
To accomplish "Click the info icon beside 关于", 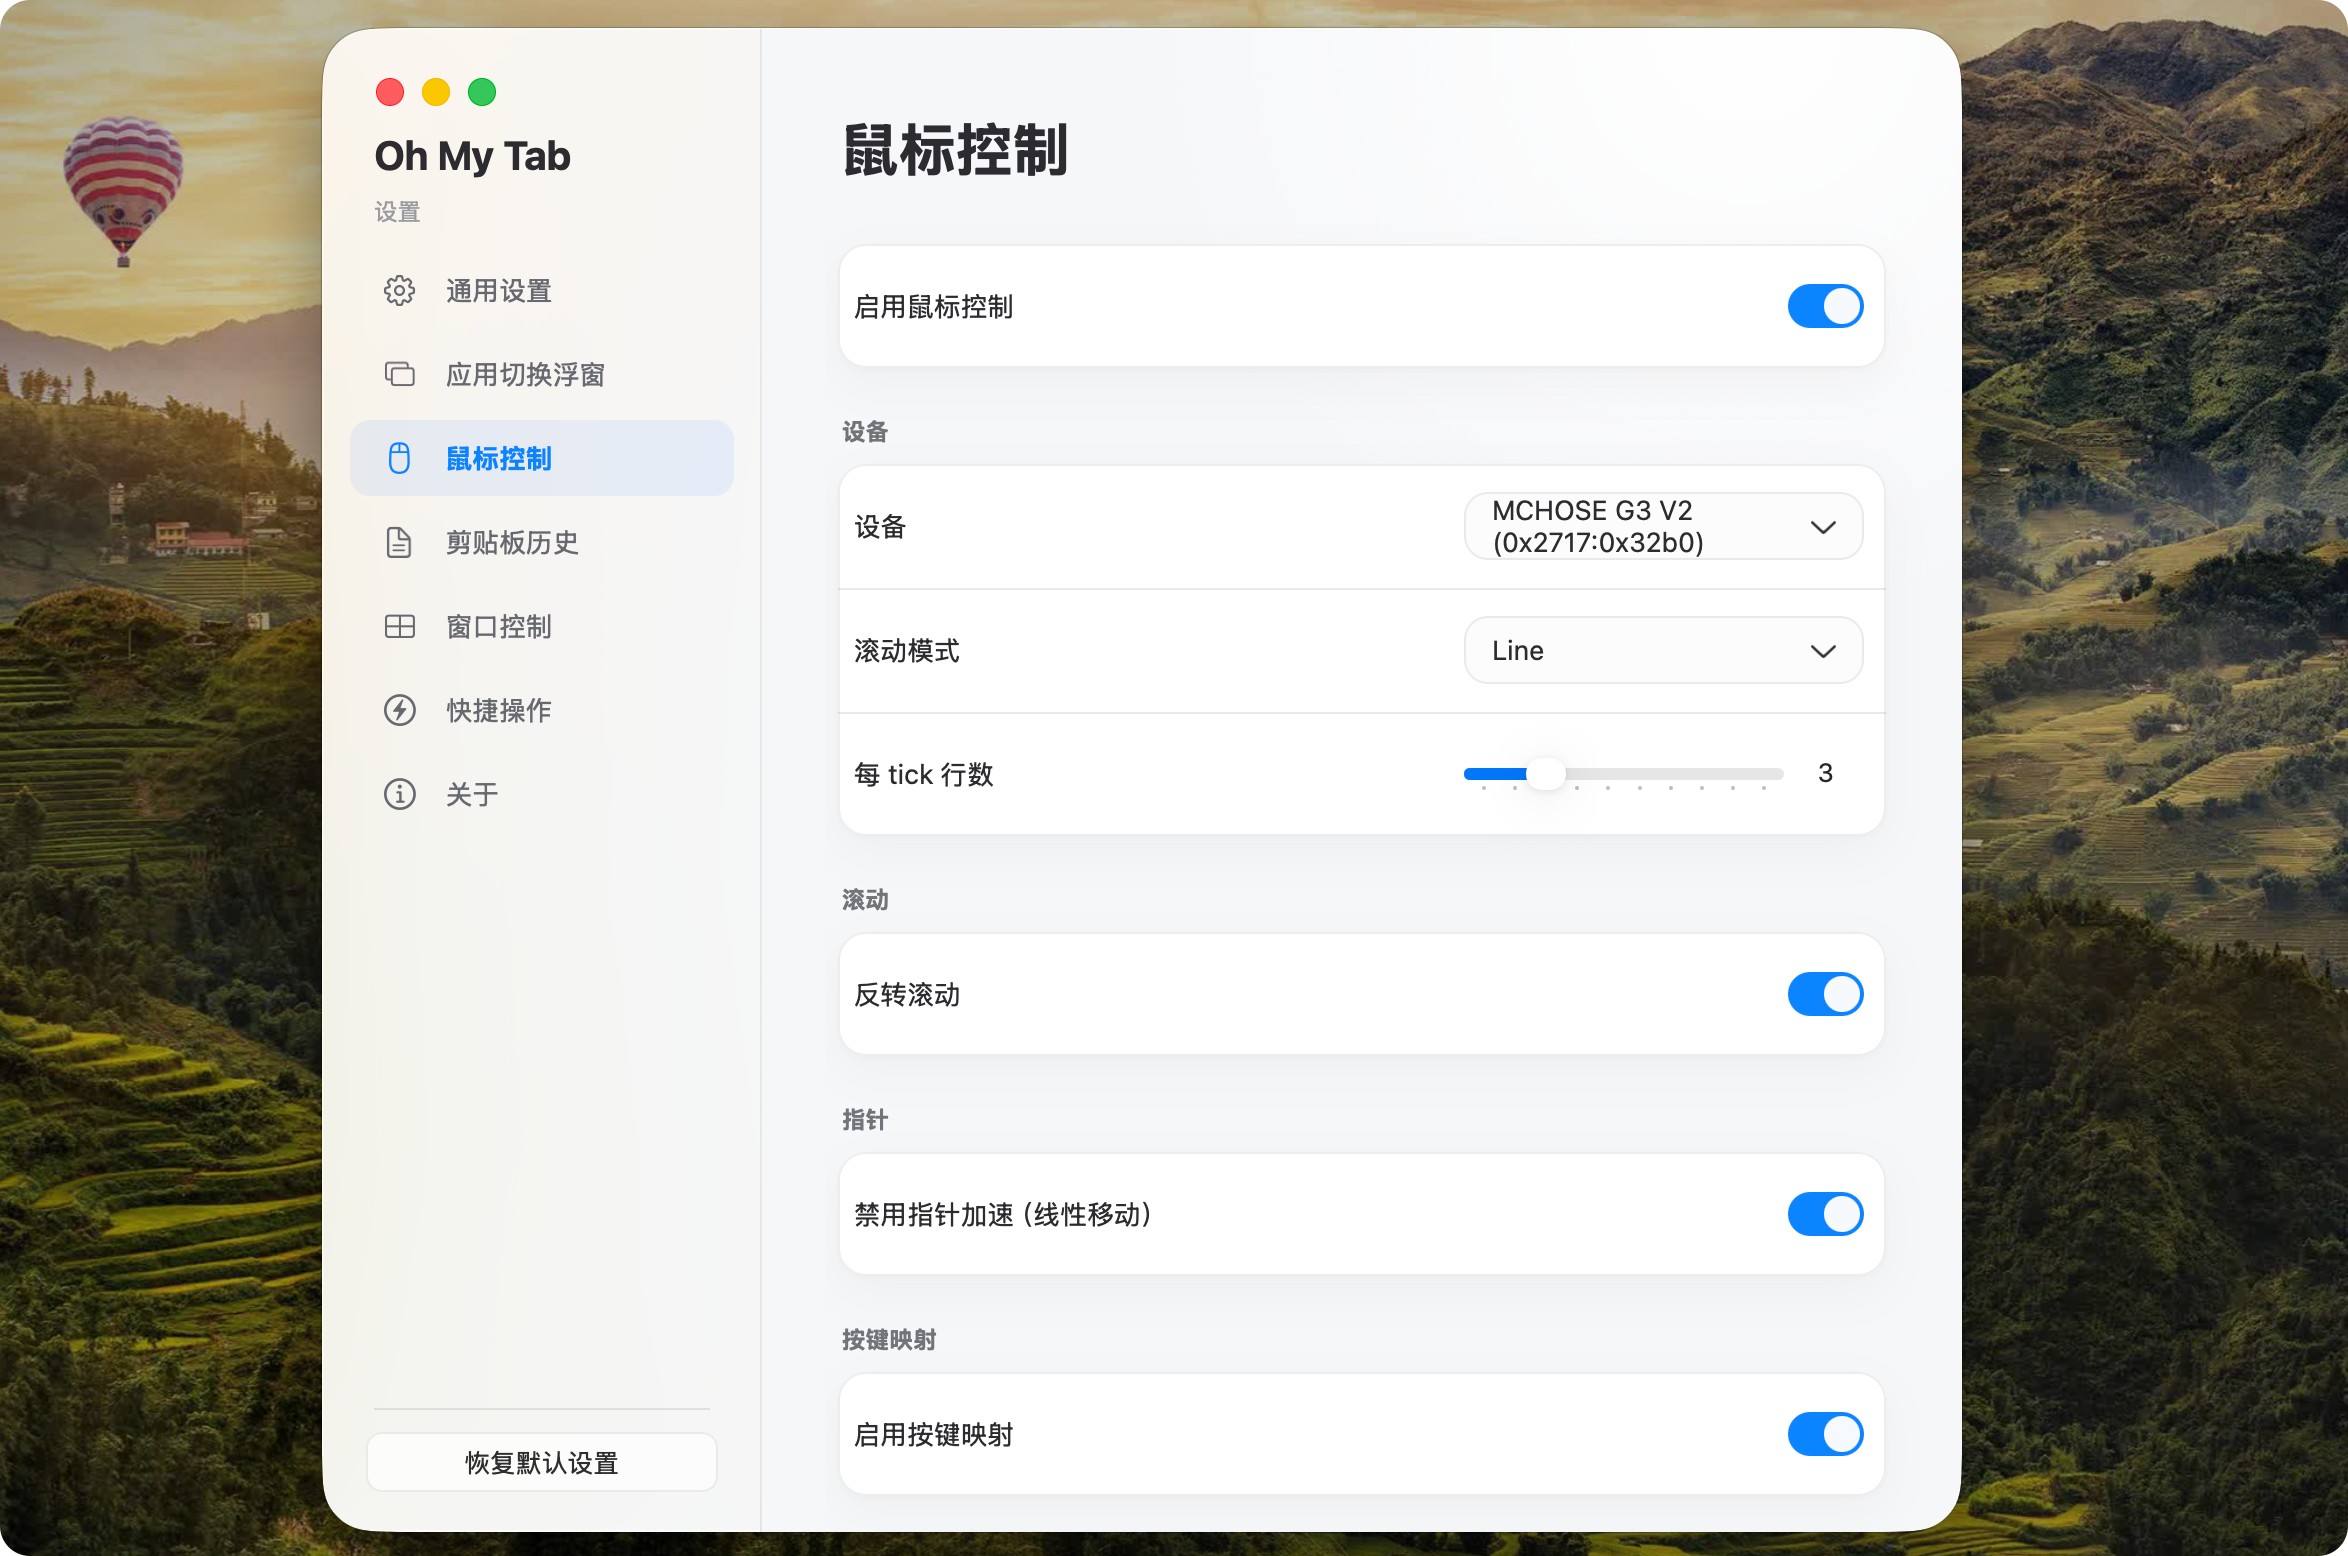I will pyautogui.click(x=399, y=795).
